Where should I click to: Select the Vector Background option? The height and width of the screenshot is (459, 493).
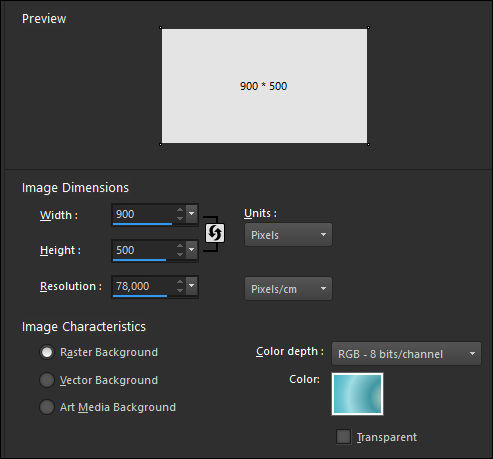point(47,380)
